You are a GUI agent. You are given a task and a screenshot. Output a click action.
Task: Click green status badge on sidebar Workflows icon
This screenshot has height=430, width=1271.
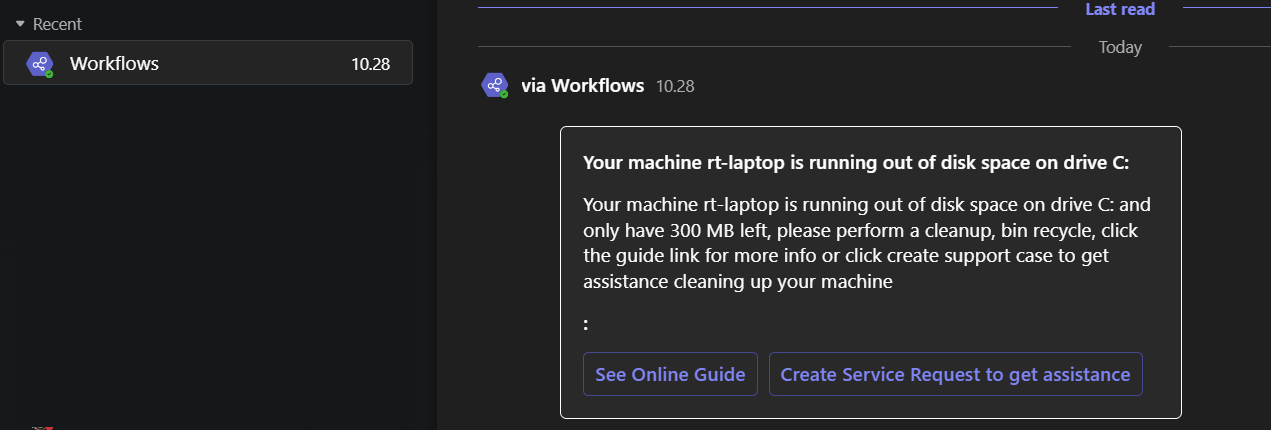(x=49, y=74)
